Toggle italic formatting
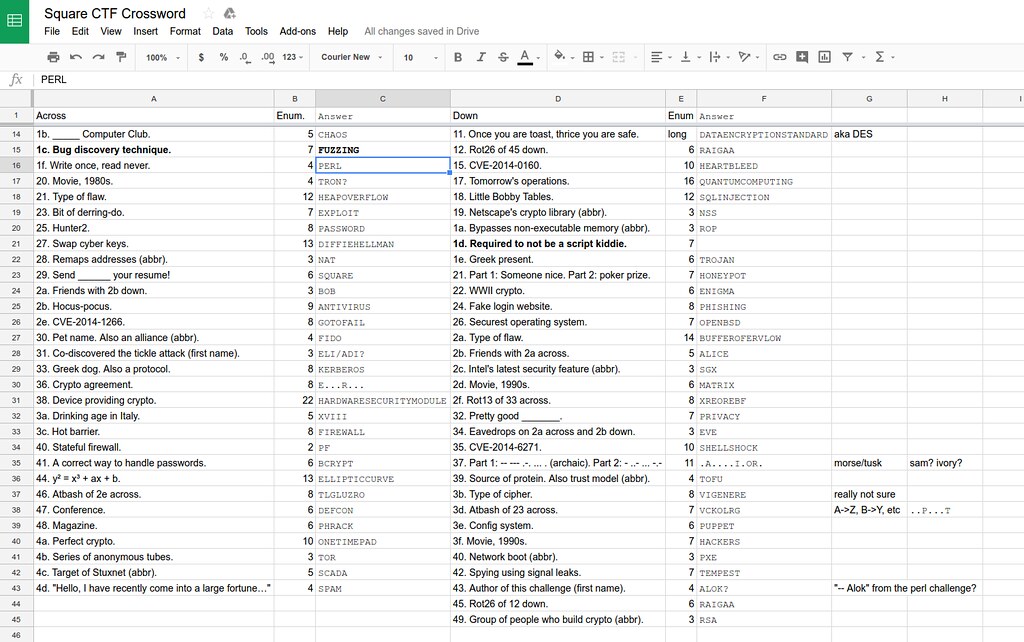This screenshot has width=1024, height=642. (481, 57)
